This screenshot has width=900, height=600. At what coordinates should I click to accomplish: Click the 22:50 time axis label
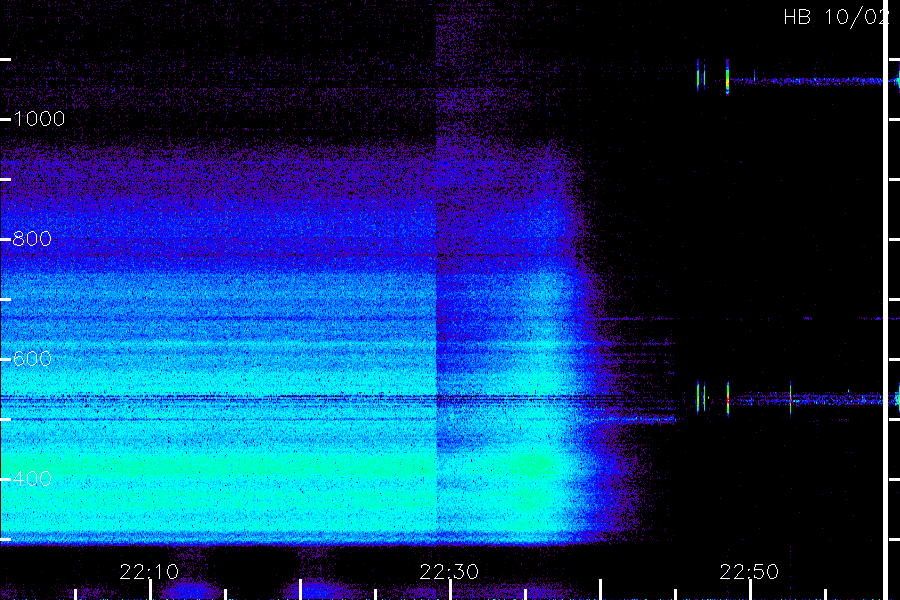(x=749, y=572)
